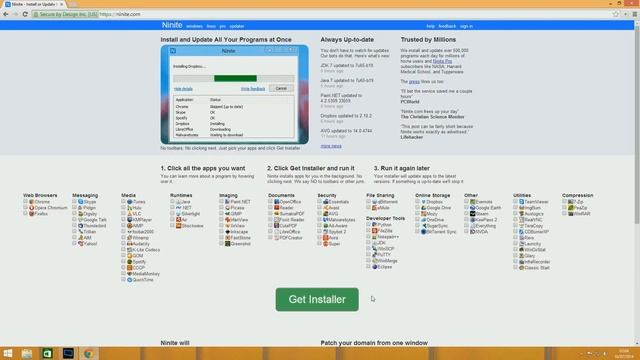Tick the WinRAR checkbox in Compression

click(x=564, y=213)
